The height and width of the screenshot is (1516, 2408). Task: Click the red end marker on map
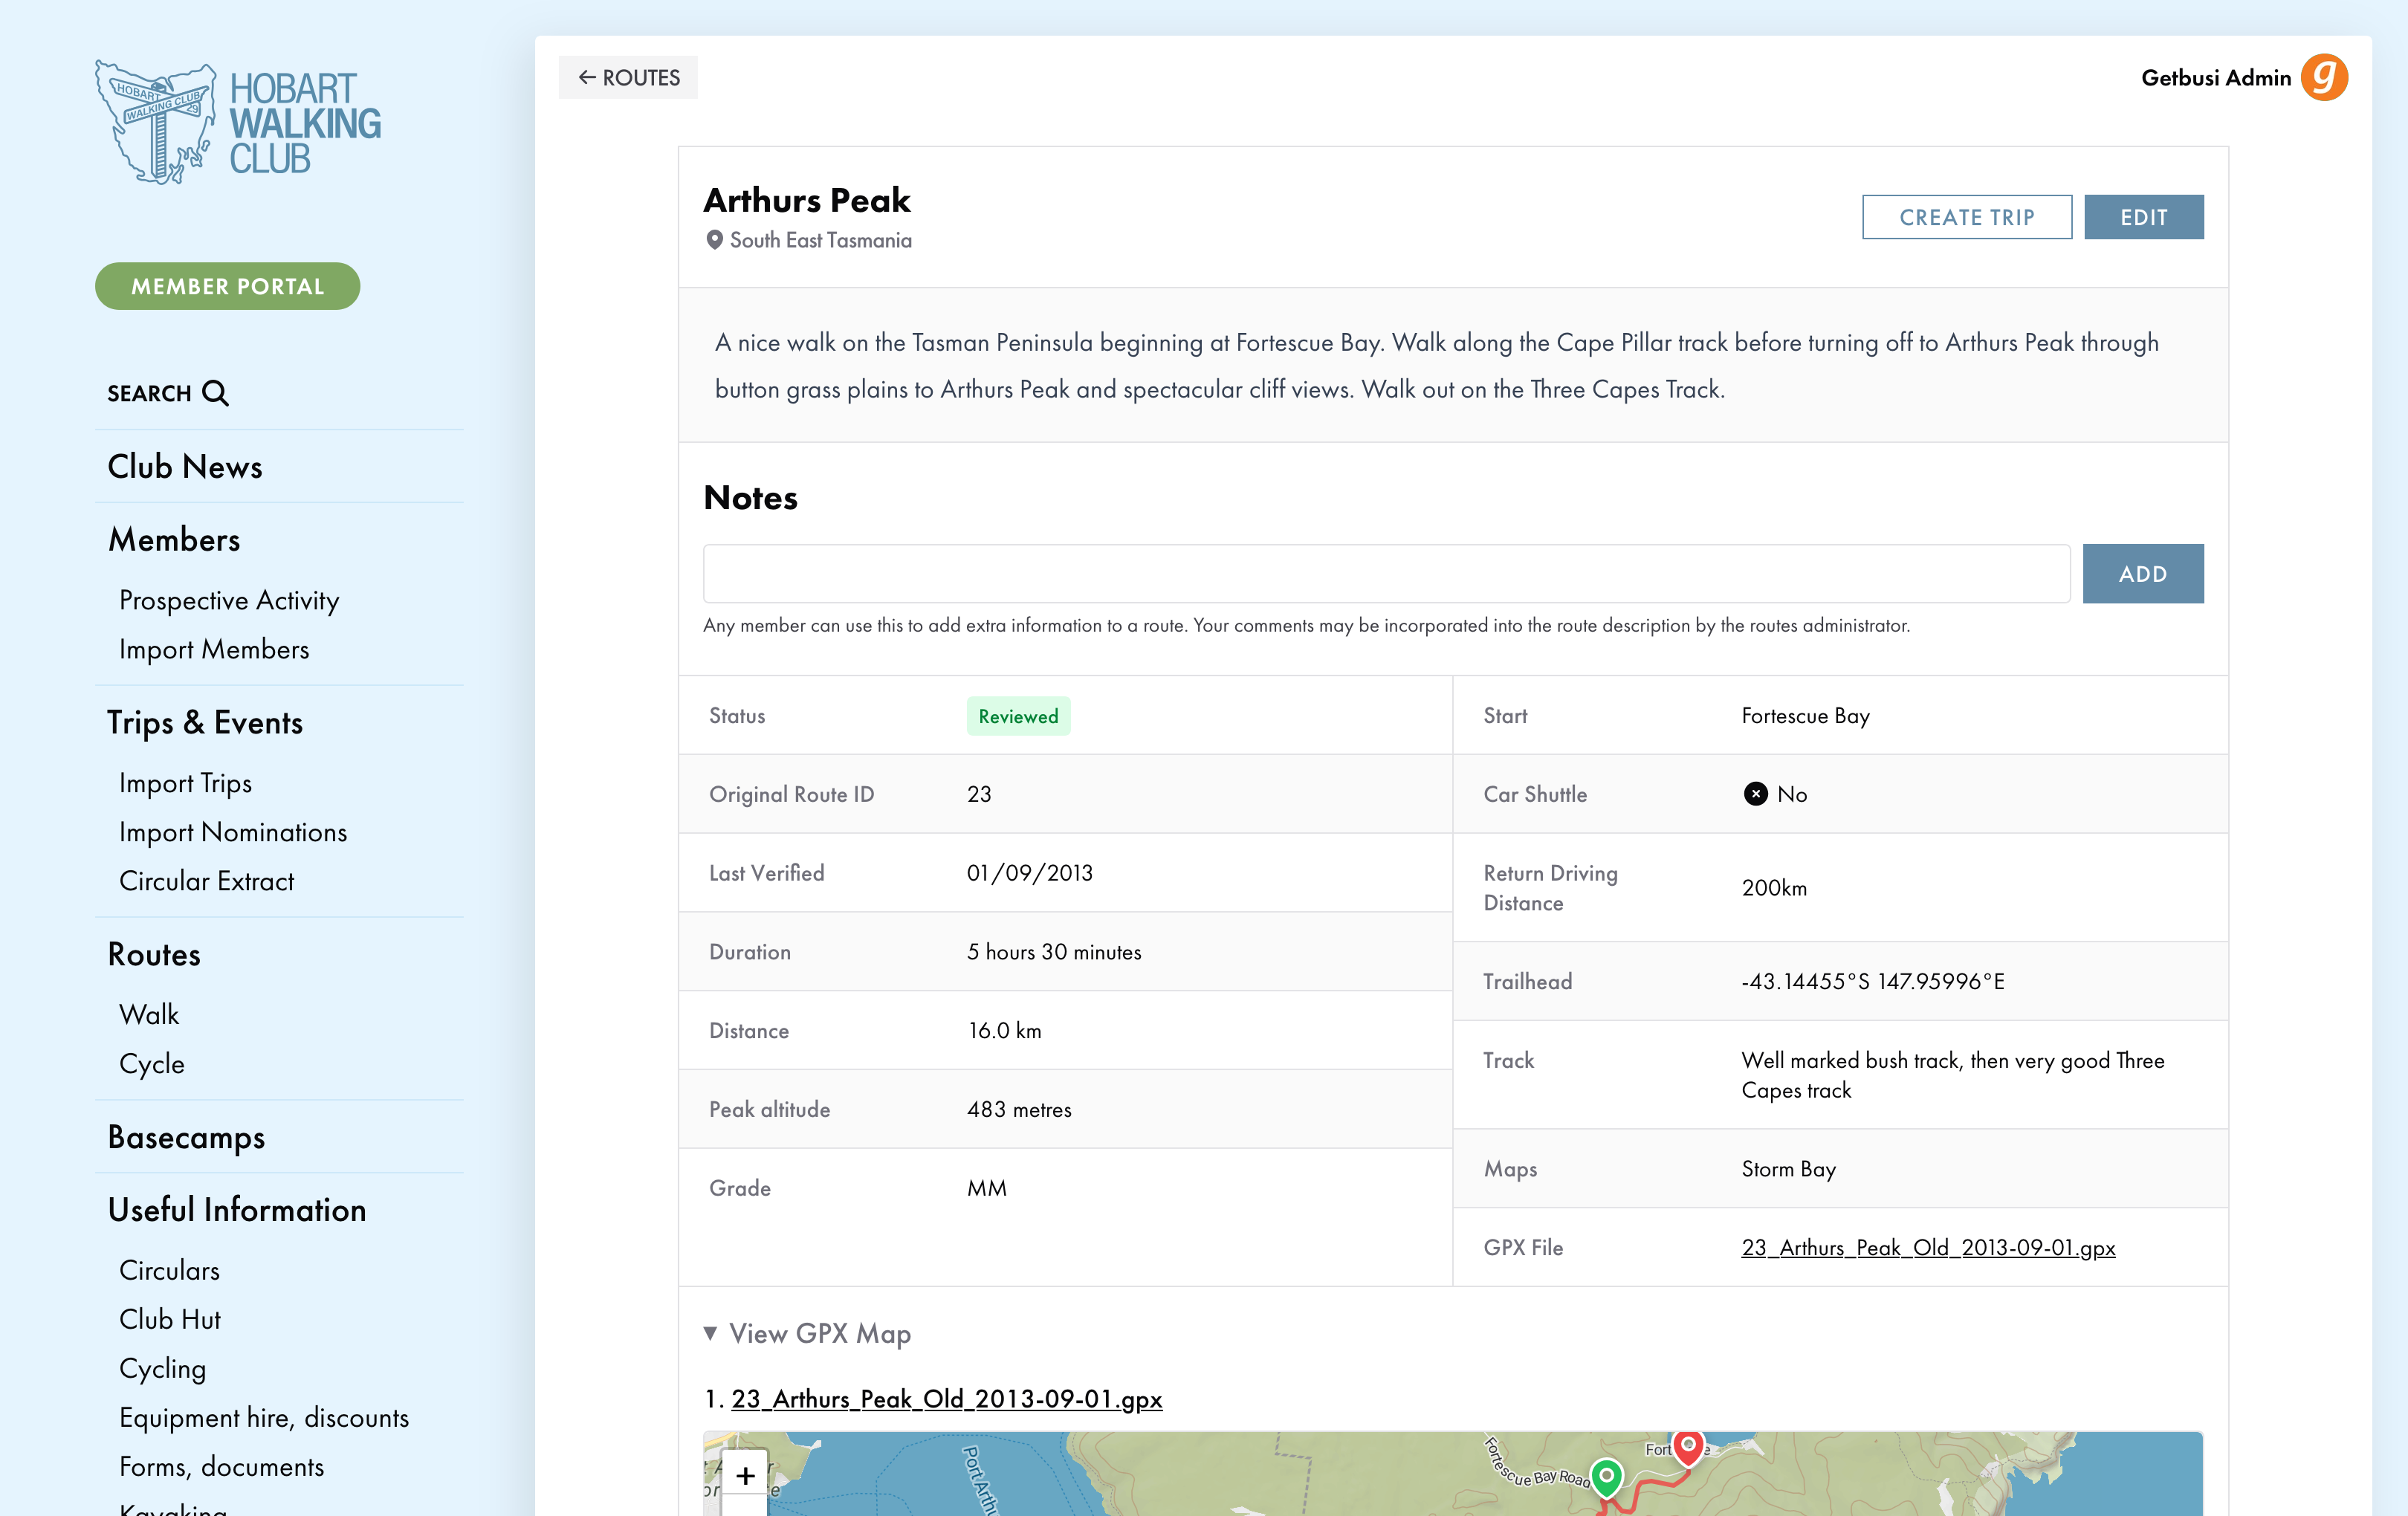pos(1688,1445)
